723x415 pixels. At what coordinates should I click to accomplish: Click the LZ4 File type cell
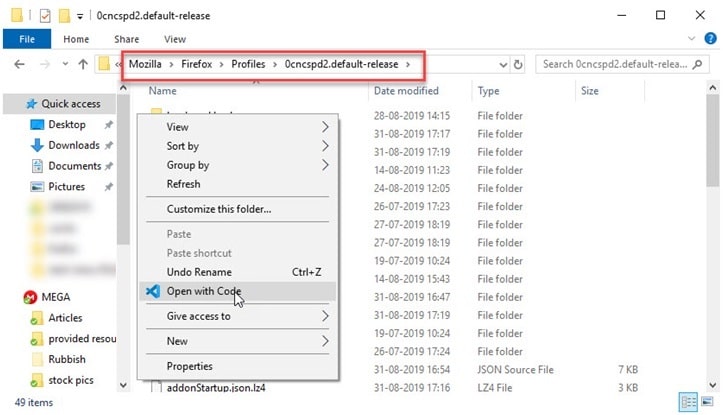(x=494, y=388)
